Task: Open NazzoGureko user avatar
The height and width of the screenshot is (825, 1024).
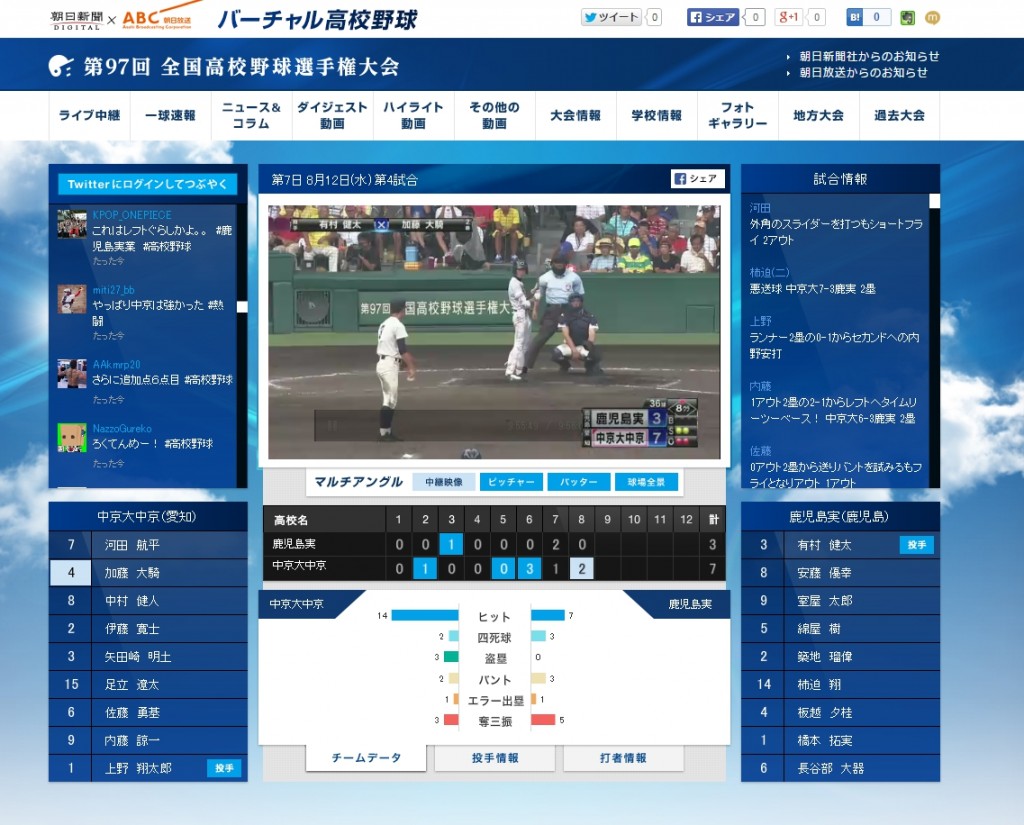Action: (x=72, y=438)
